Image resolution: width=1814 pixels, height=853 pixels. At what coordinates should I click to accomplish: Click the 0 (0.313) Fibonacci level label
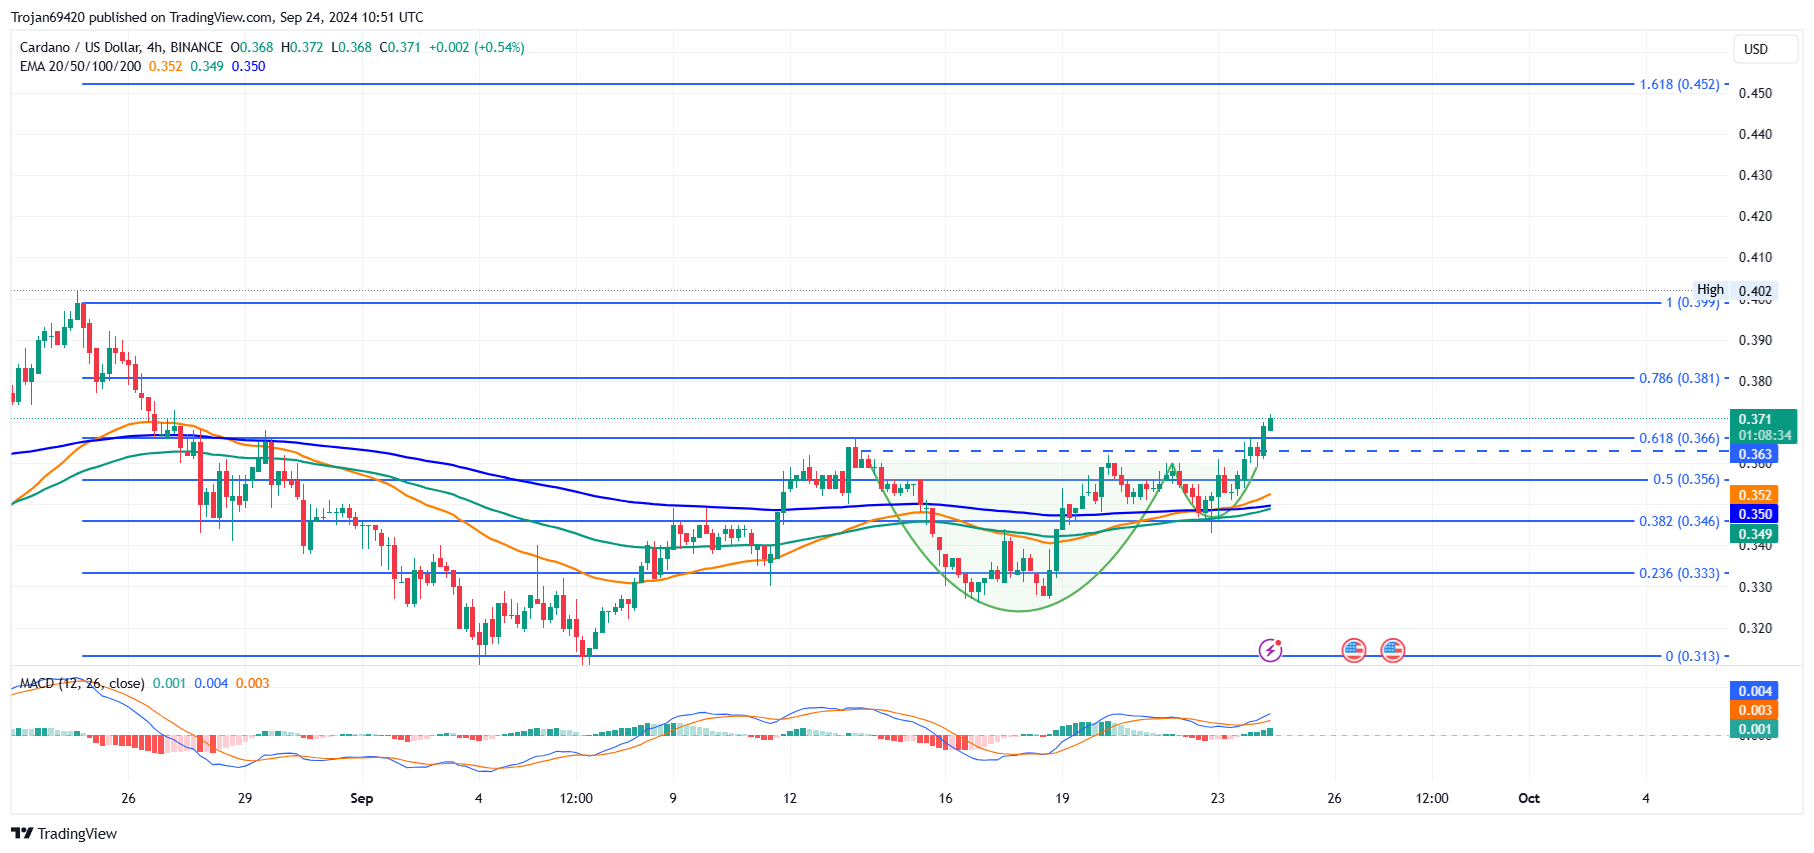click(1692, 656)
